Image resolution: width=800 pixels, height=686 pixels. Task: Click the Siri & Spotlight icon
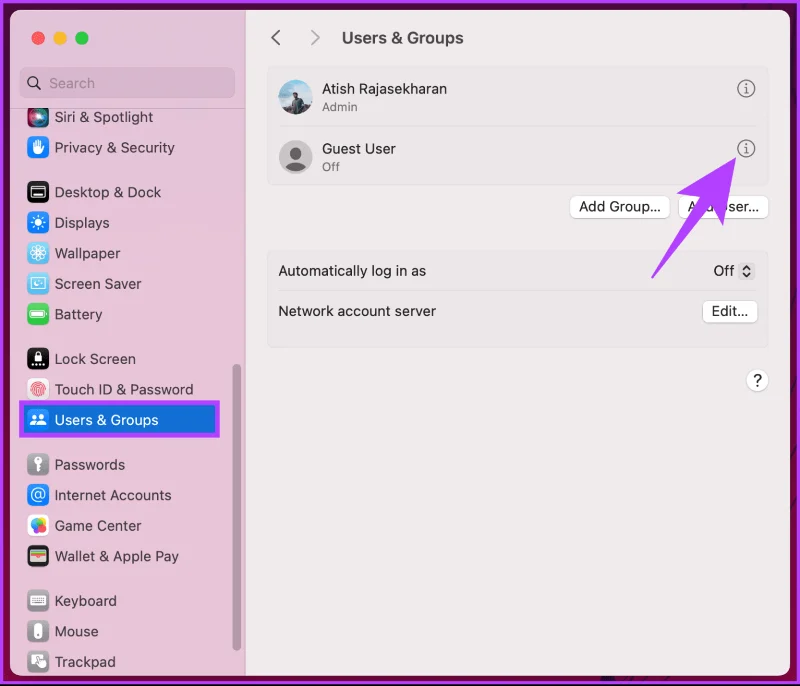pyautogui.click(x=38, y=117)
